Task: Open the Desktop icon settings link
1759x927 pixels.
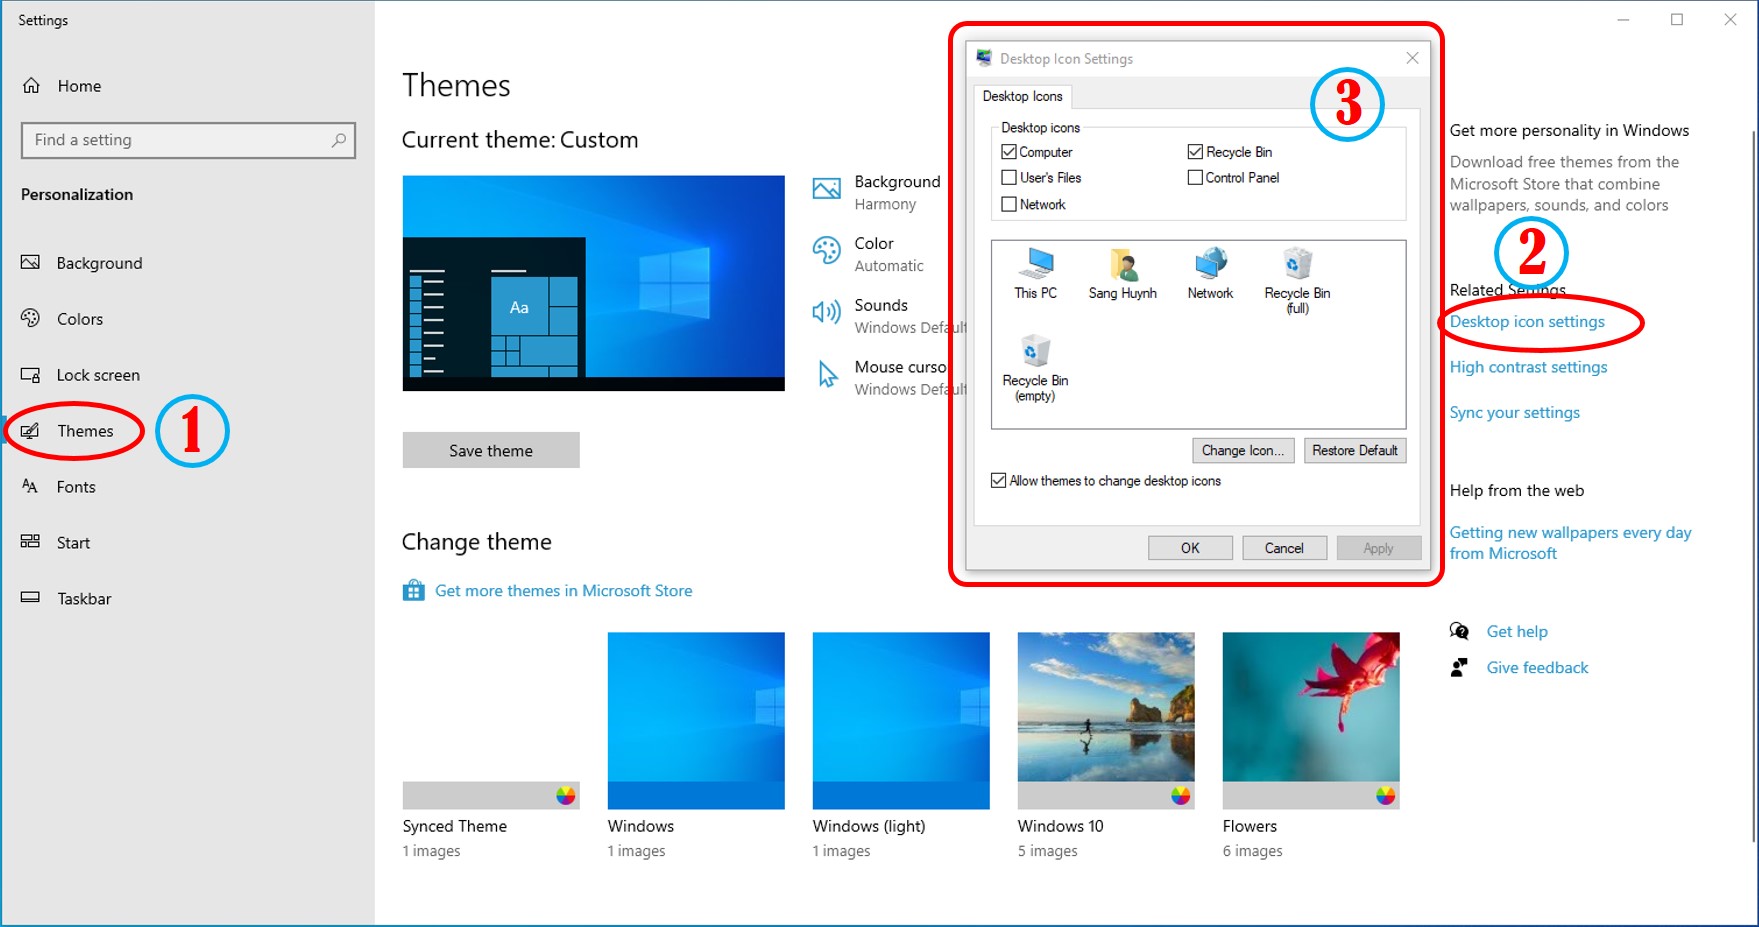Action: point(1527,321)
